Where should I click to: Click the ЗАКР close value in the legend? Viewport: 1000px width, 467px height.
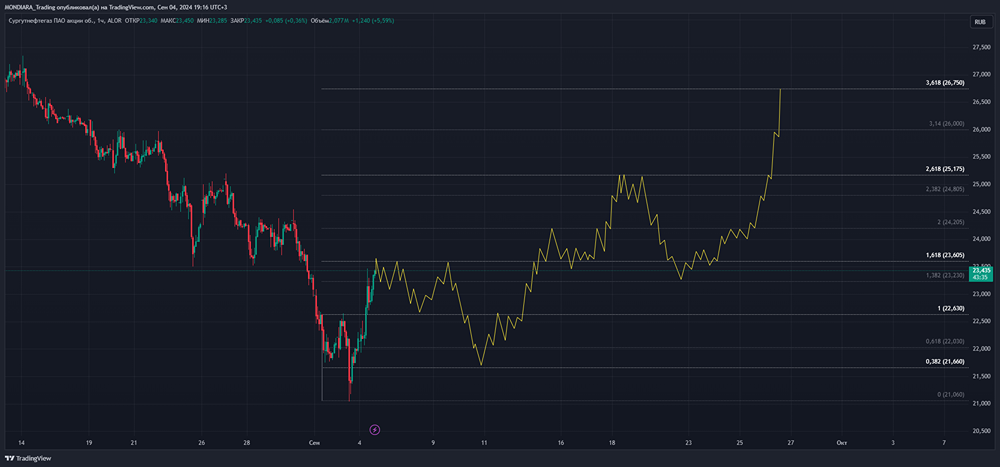point(253,20)
